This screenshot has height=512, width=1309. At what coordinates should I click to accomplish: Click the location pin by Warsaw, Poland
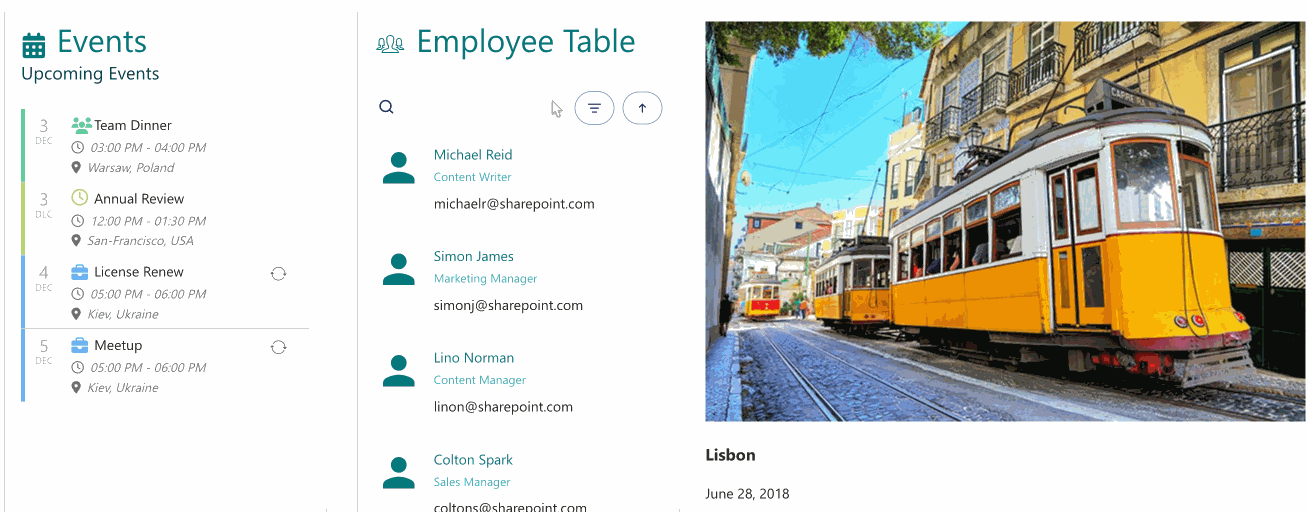pos(76,167)
